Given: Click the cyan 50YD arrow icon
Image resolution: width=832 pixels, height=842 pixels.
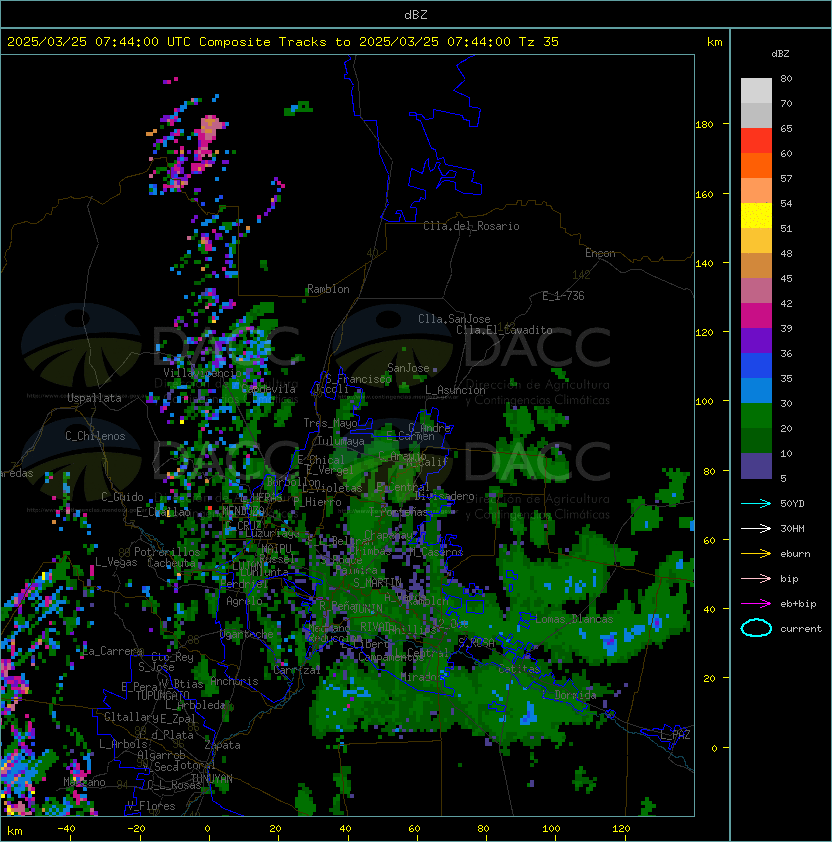Looking at the screenshot, I should [756, 503].
